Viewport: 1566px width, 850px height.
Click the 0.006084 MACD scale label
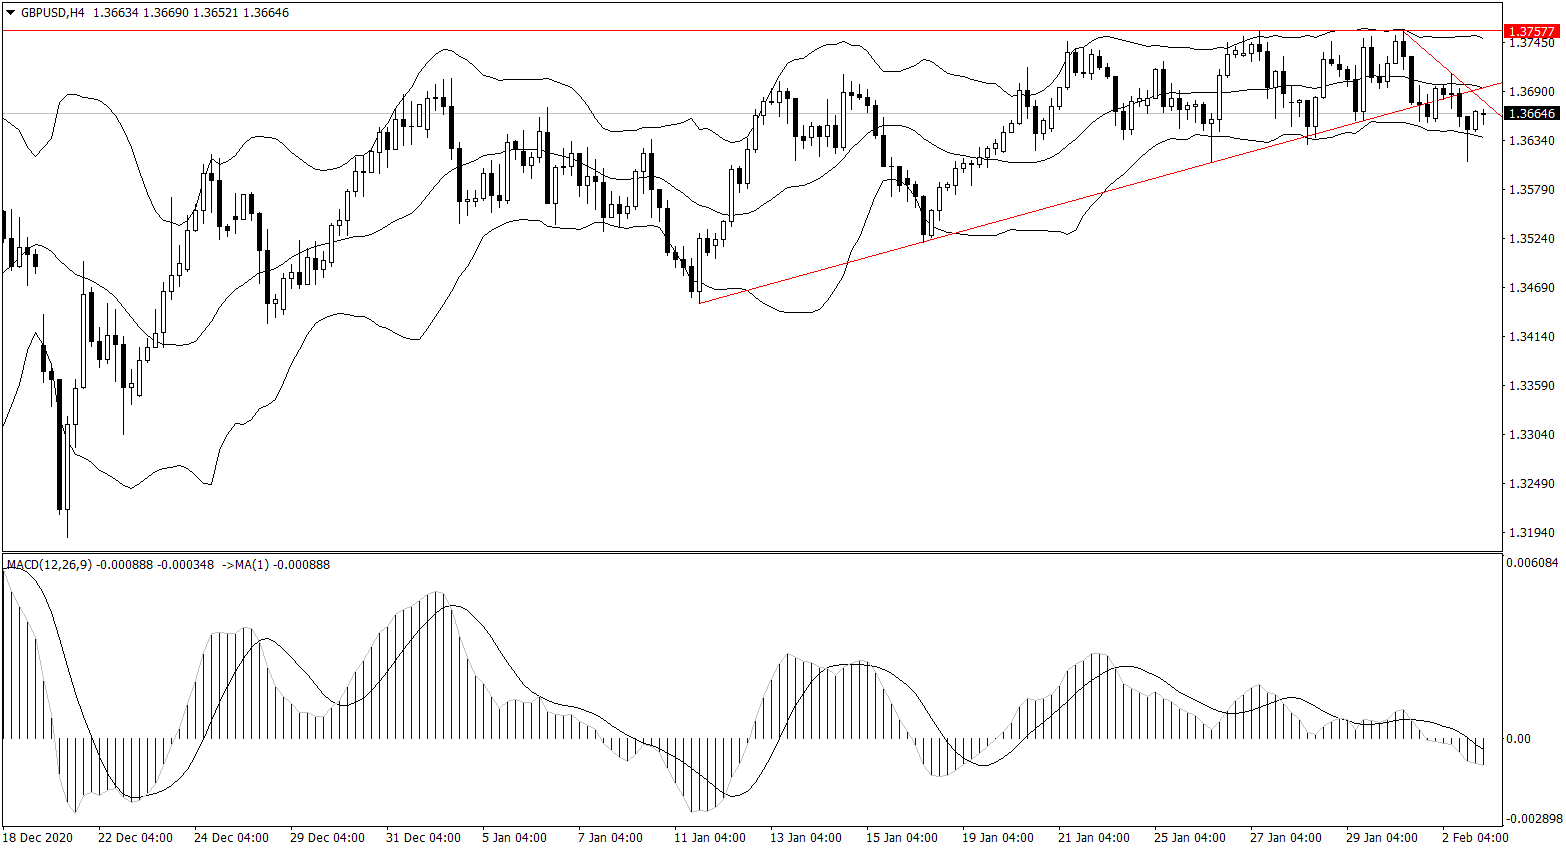[1532, 563]
